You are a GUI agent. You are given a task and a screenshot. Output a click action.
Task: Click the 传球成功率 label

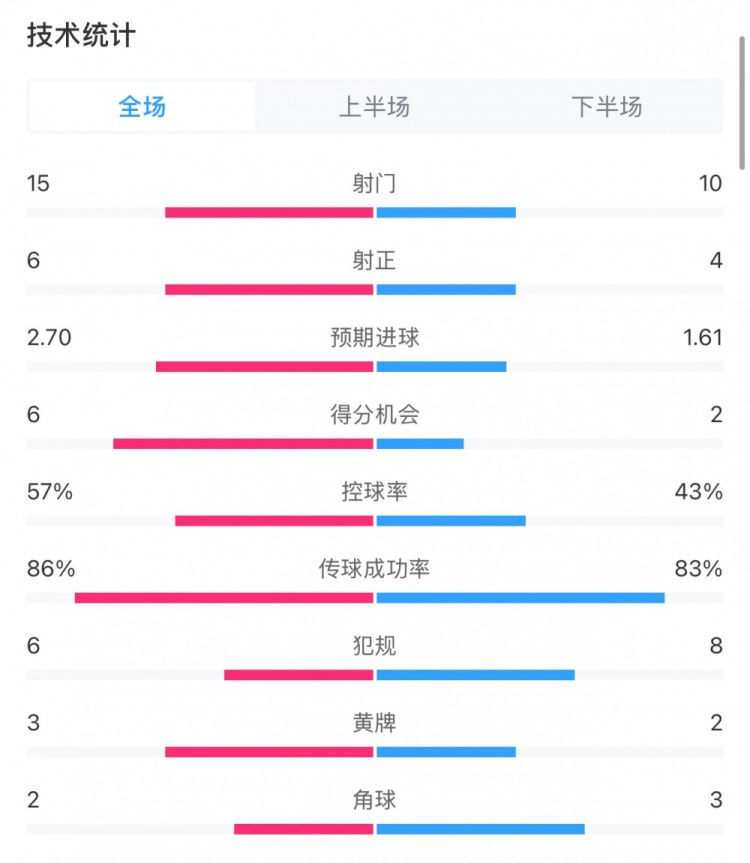(374, 569)
